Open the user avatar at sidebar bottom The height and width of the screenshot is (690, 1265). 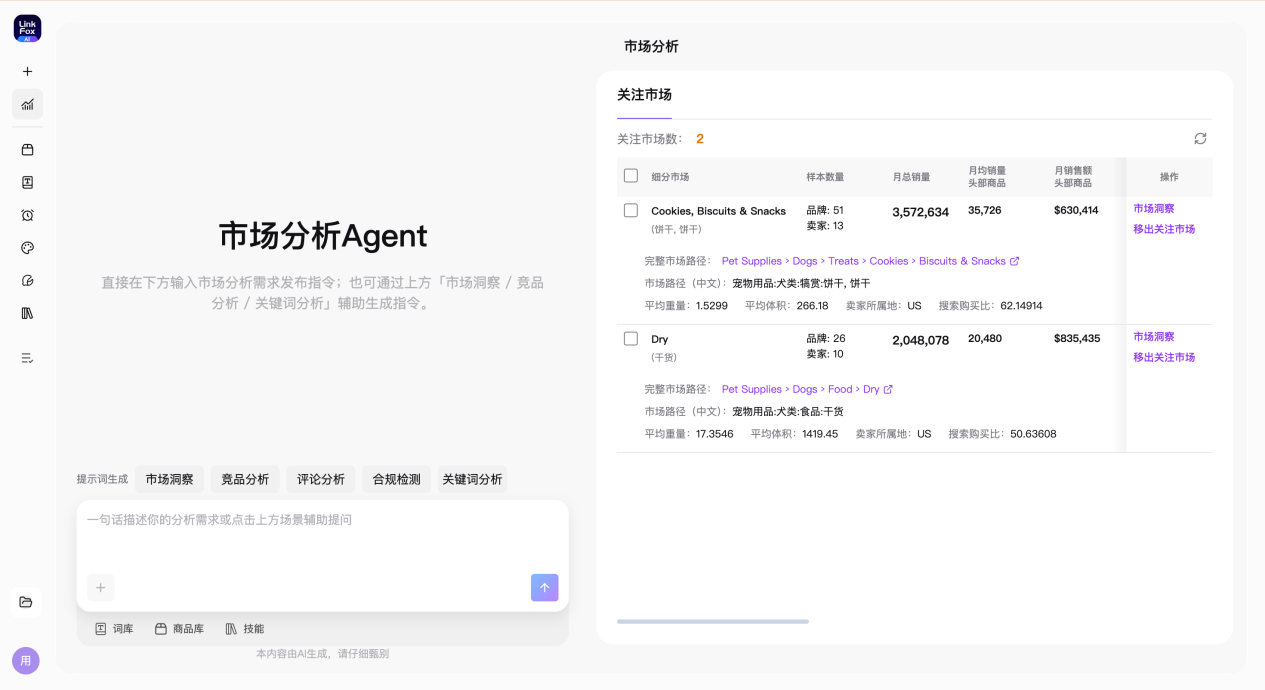point(26,661)
